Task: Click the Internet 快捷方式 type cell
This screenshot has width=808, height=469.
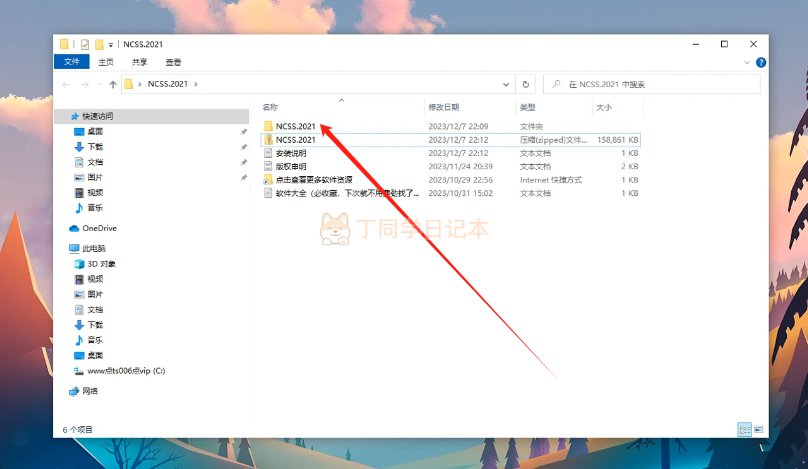Action: [550, 180]
